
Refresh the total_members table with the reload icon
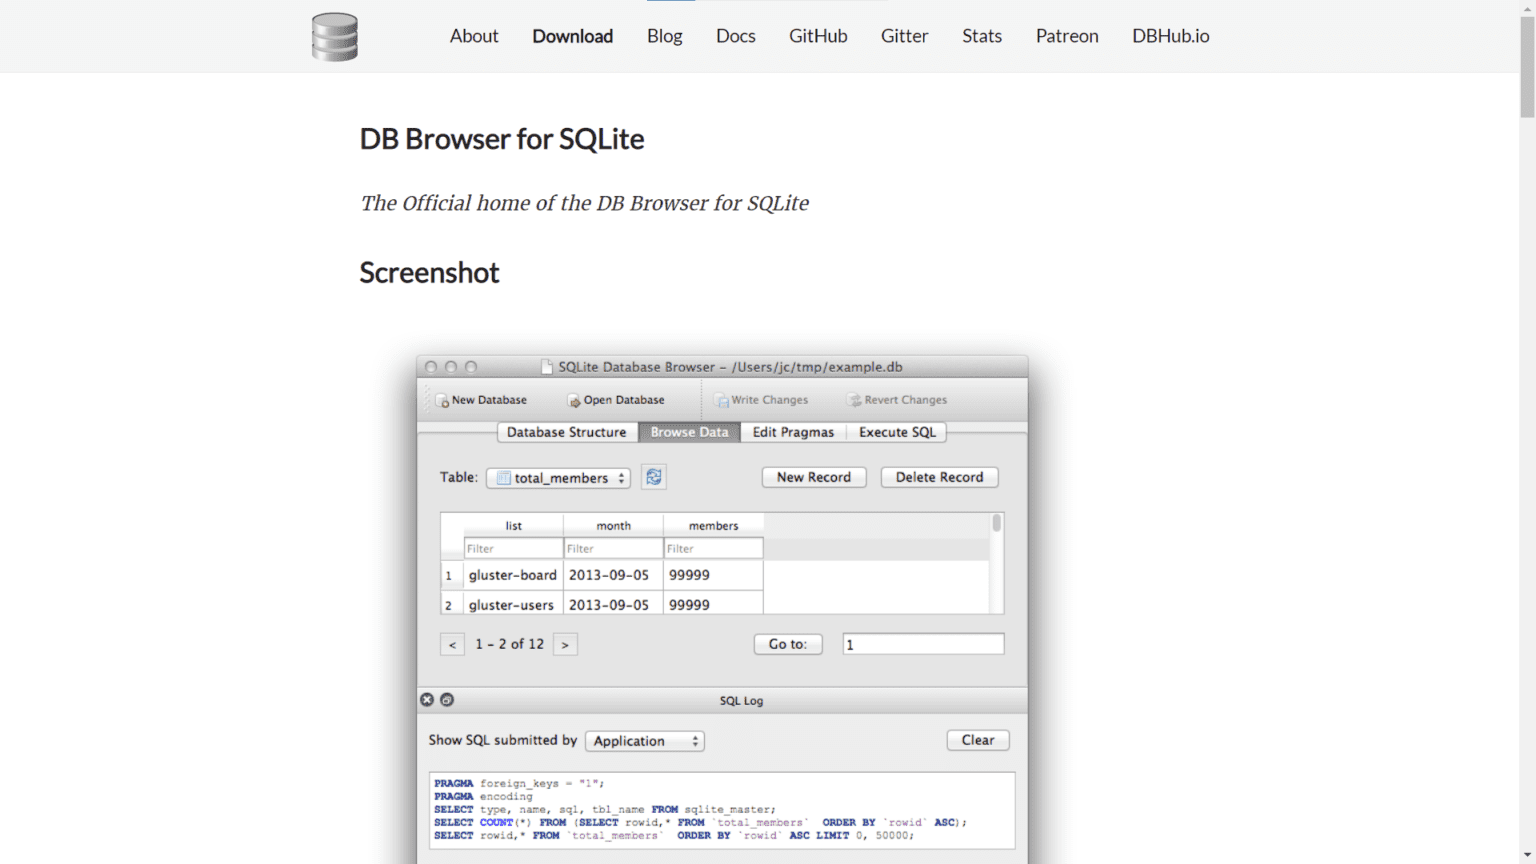pyautogui.click(x=654, y=477)
